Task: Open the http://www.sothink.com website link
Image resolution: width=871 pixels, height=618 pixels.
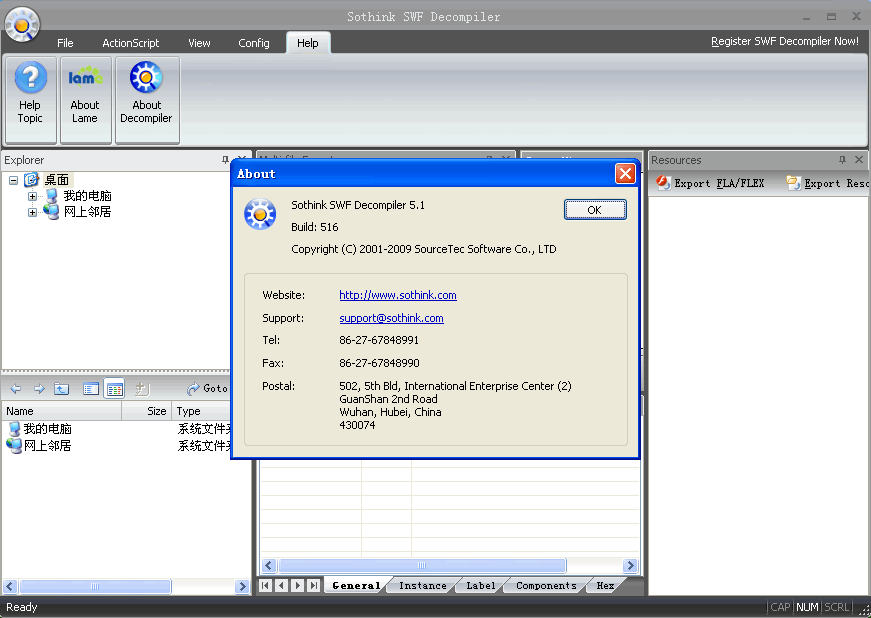Action: (x=398, y=295)
